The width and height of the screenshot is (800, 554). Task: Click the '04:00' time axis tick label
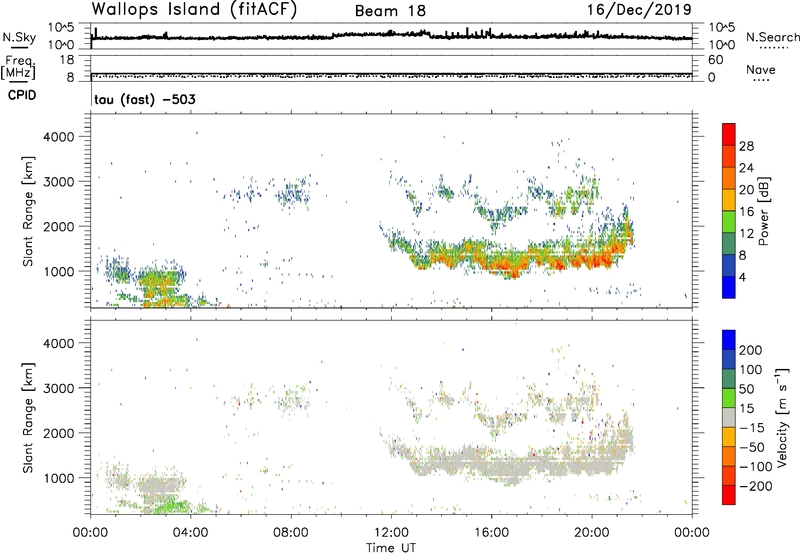pyautogui.click(x=191, y=533)
